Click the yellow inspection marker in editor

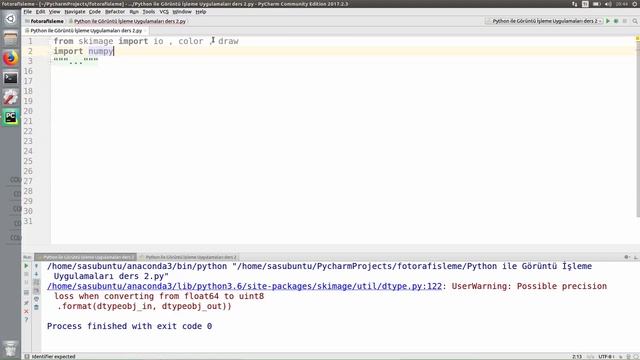point(637,38)
